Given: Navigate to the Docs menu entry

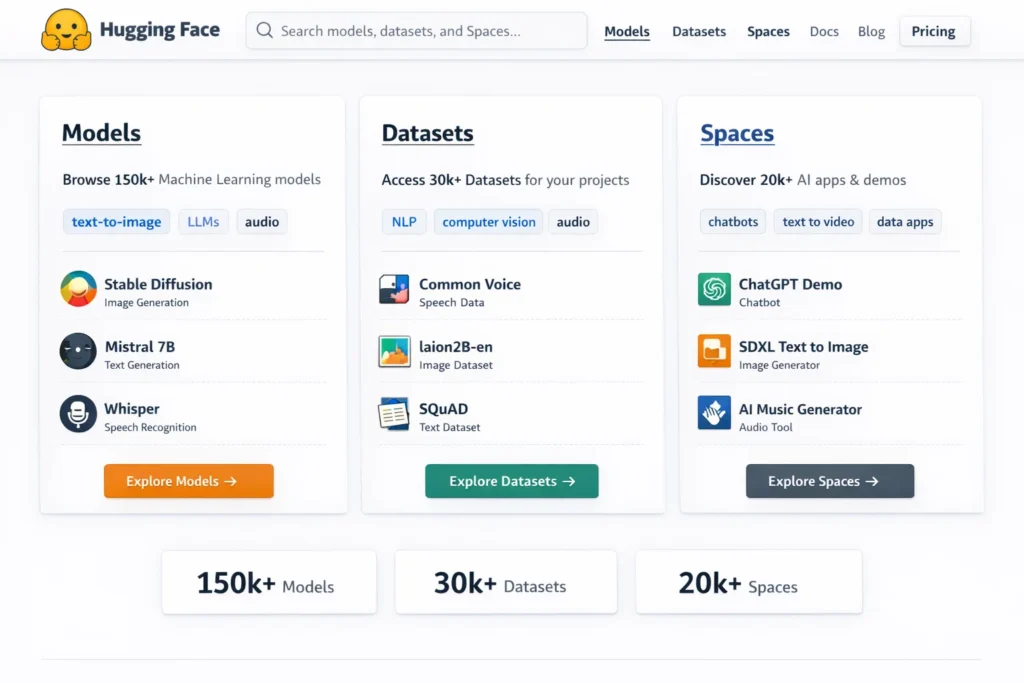Looking at the screenshot, I should tap(824, 31).
